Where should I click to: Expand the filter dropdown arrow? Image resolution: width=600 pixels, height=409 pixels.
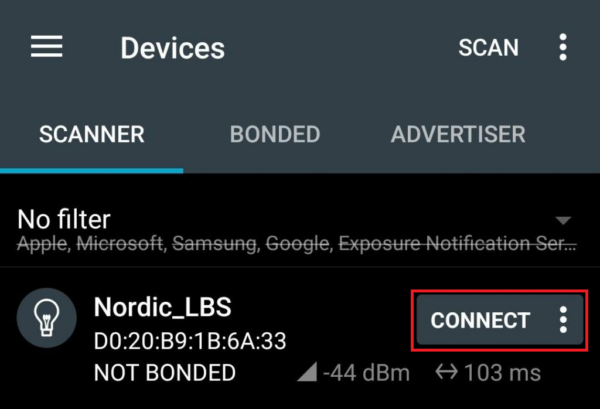[x=563, y=221]
